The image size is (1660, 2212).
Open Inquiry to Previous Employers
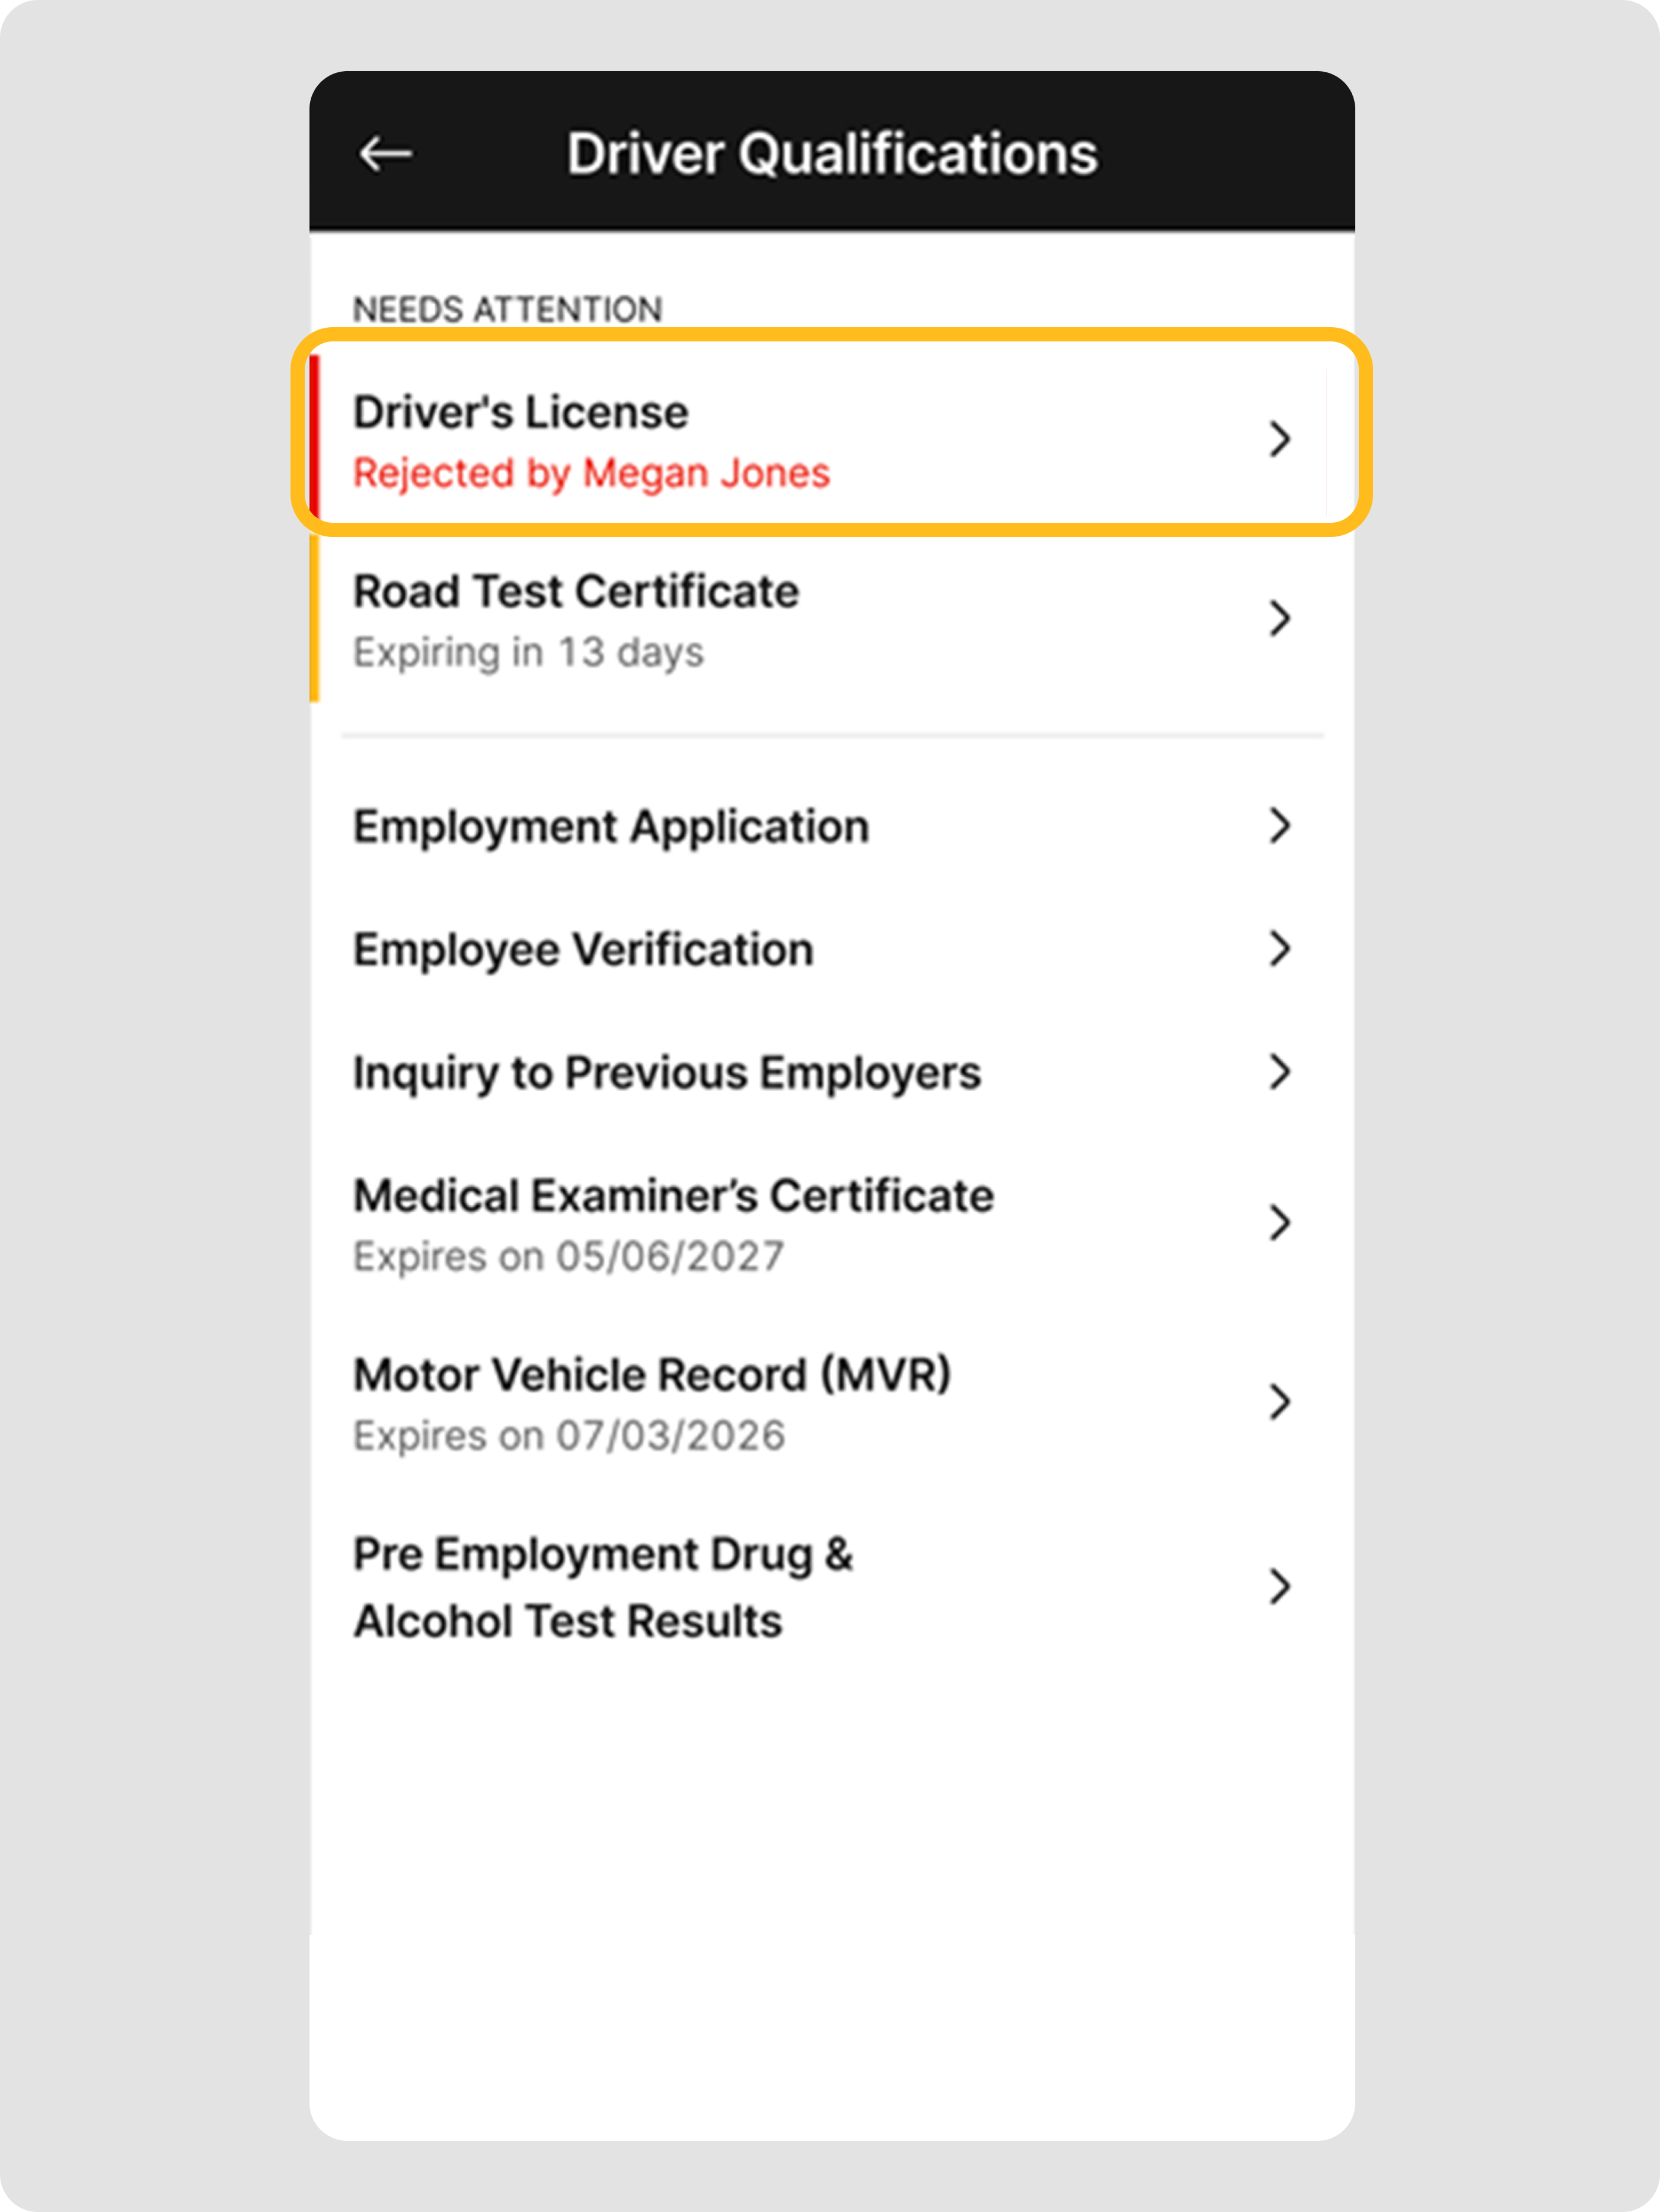click(x=666, y=1073)
